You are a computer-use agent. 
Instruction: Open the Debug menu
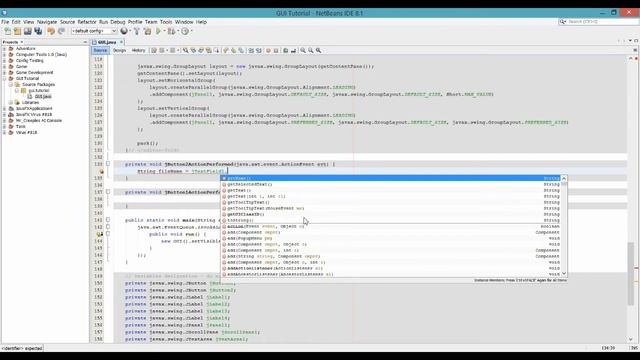(118, 22)
